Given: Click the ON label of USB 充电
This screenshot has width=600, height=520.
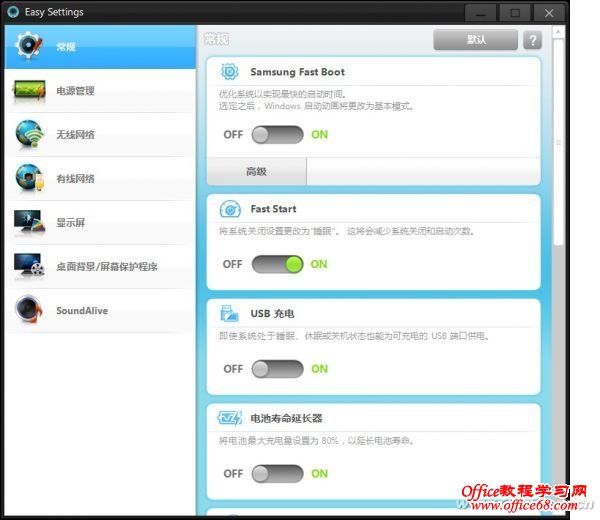Looking at the screenshot, I should [x=320, y=369].
